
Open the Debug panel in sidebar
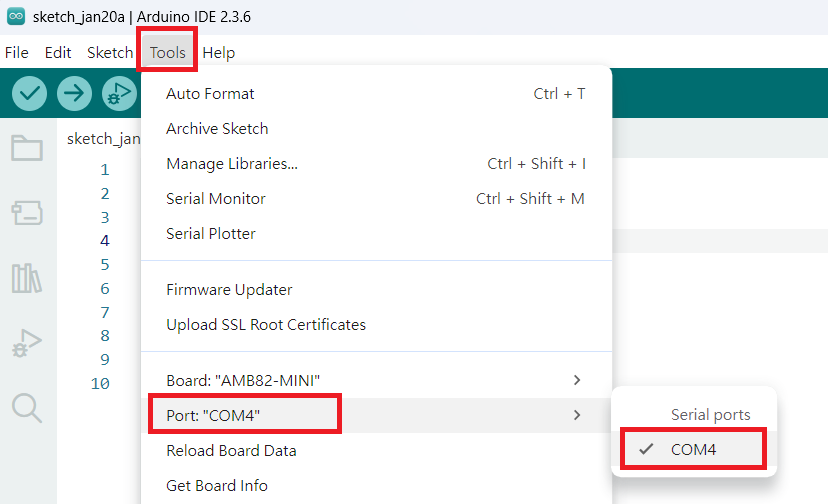(27, 343)
